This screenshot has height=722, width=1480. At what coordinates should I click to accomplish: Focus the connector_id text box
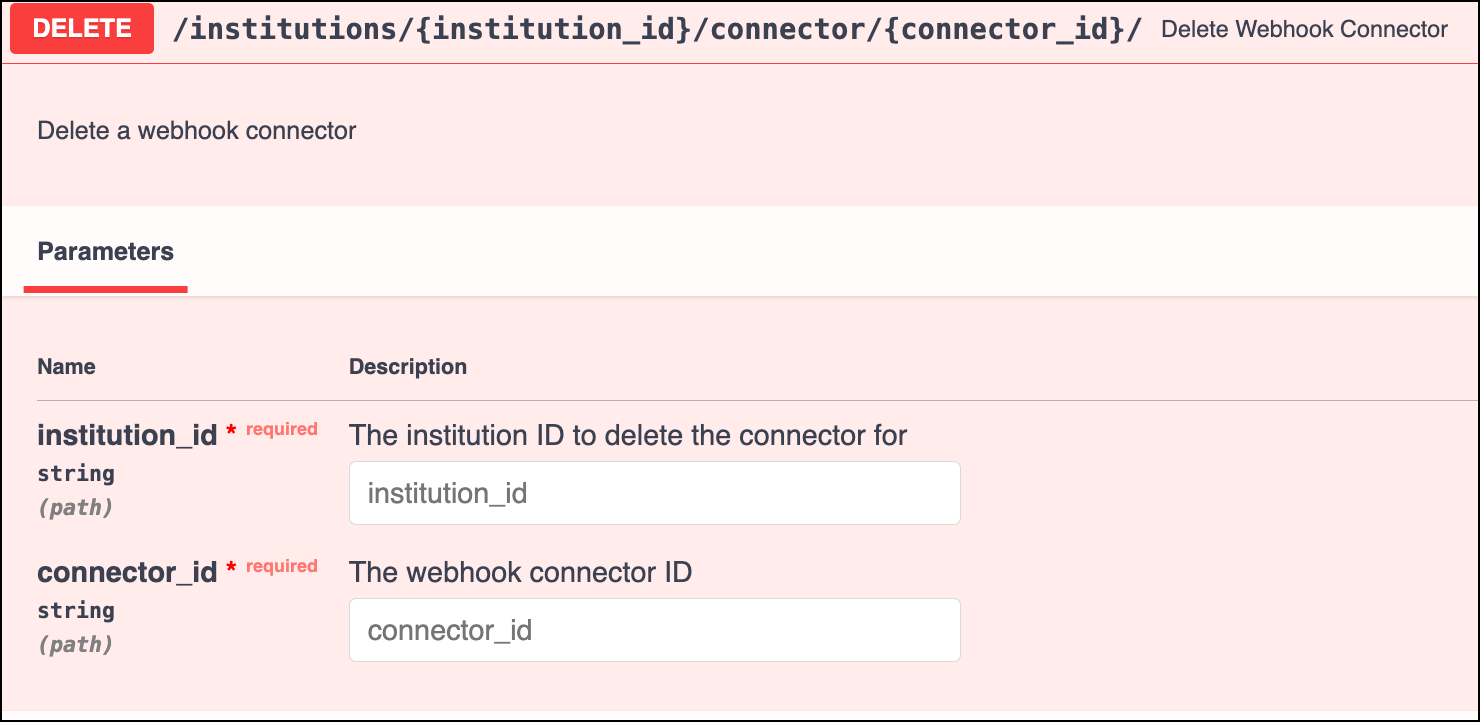tap(654, 630)
